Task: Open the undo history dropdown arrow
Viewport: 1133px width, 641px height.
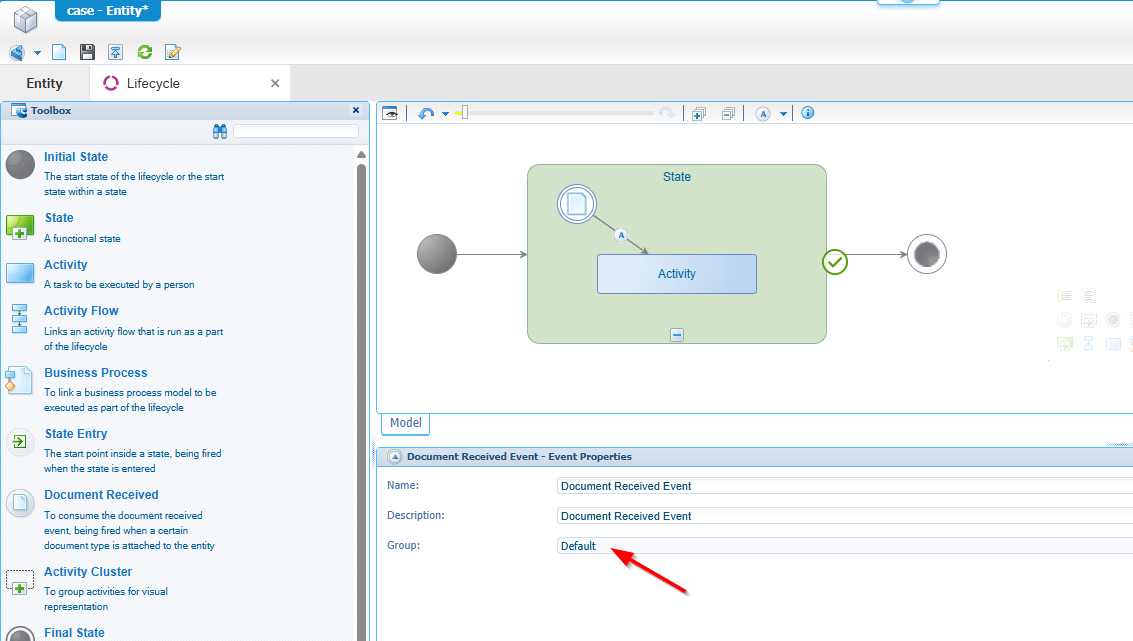Action: pyautogui.click(x=445, y=114)
